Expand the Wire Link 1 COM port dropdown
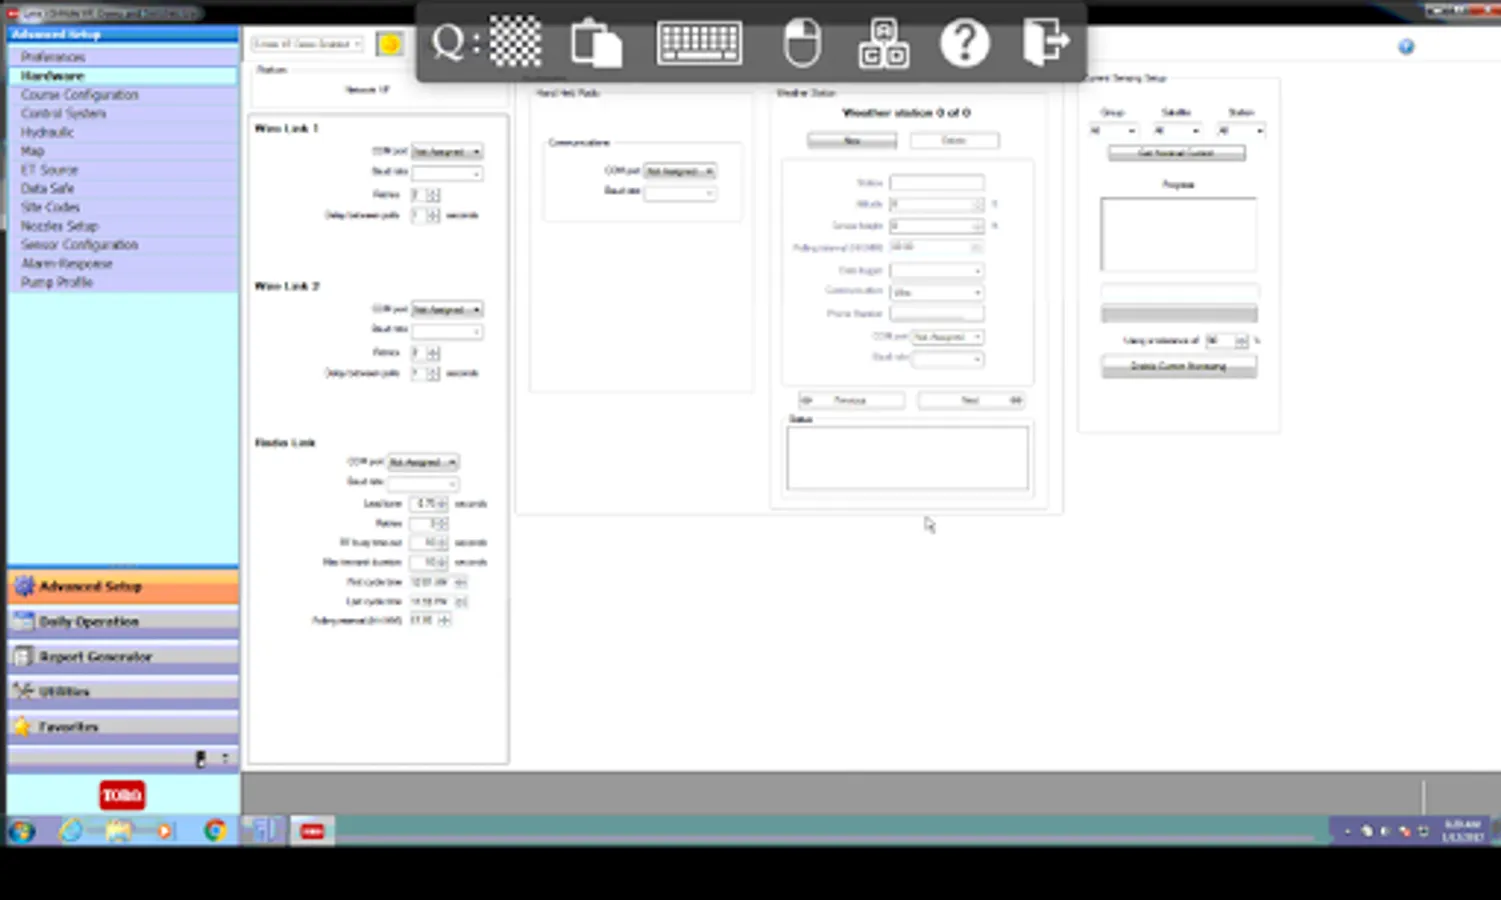 pyautogui.click(x=447, y=152)
